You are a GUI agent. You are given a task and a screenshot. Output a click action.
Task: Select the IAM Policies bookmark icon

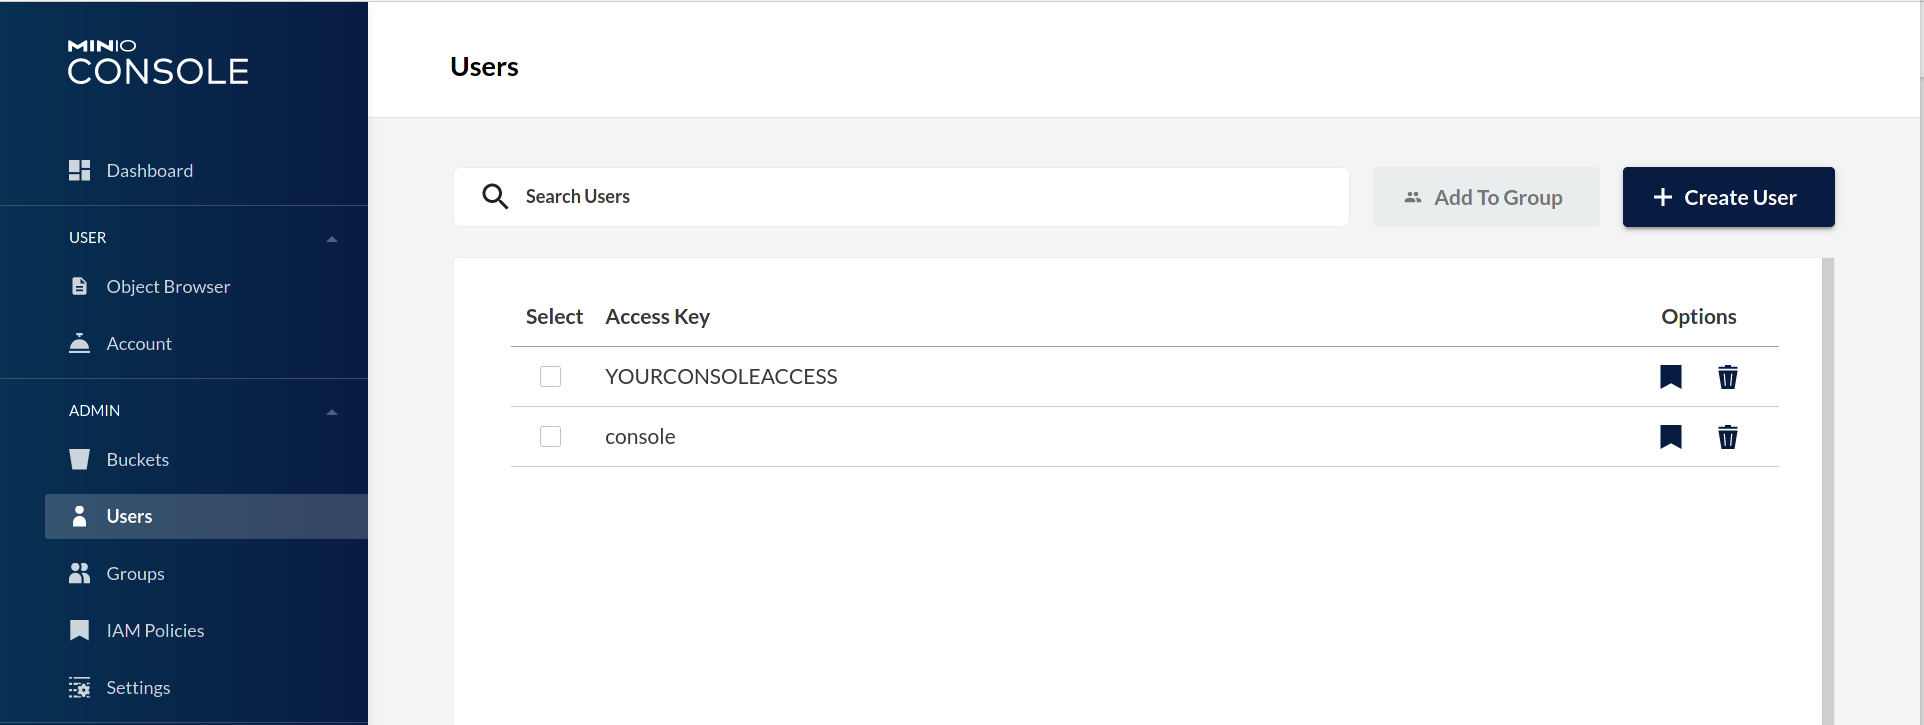[80, 630]
